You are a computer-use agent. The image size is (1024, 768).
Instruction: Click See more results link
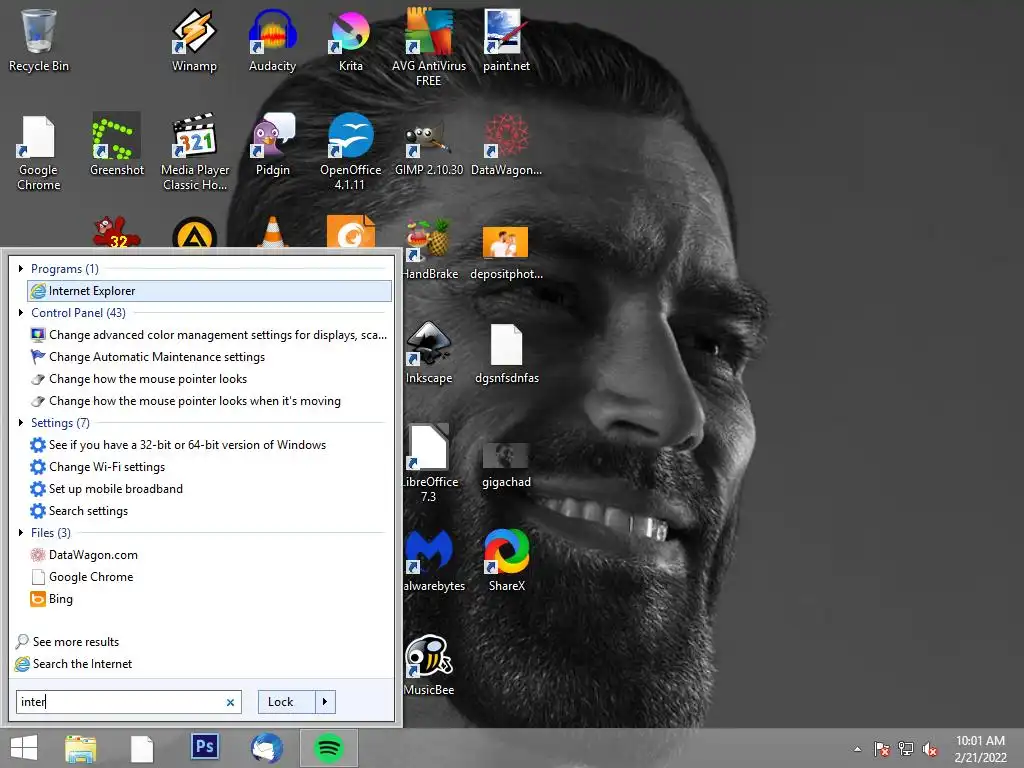pos(67,642)
